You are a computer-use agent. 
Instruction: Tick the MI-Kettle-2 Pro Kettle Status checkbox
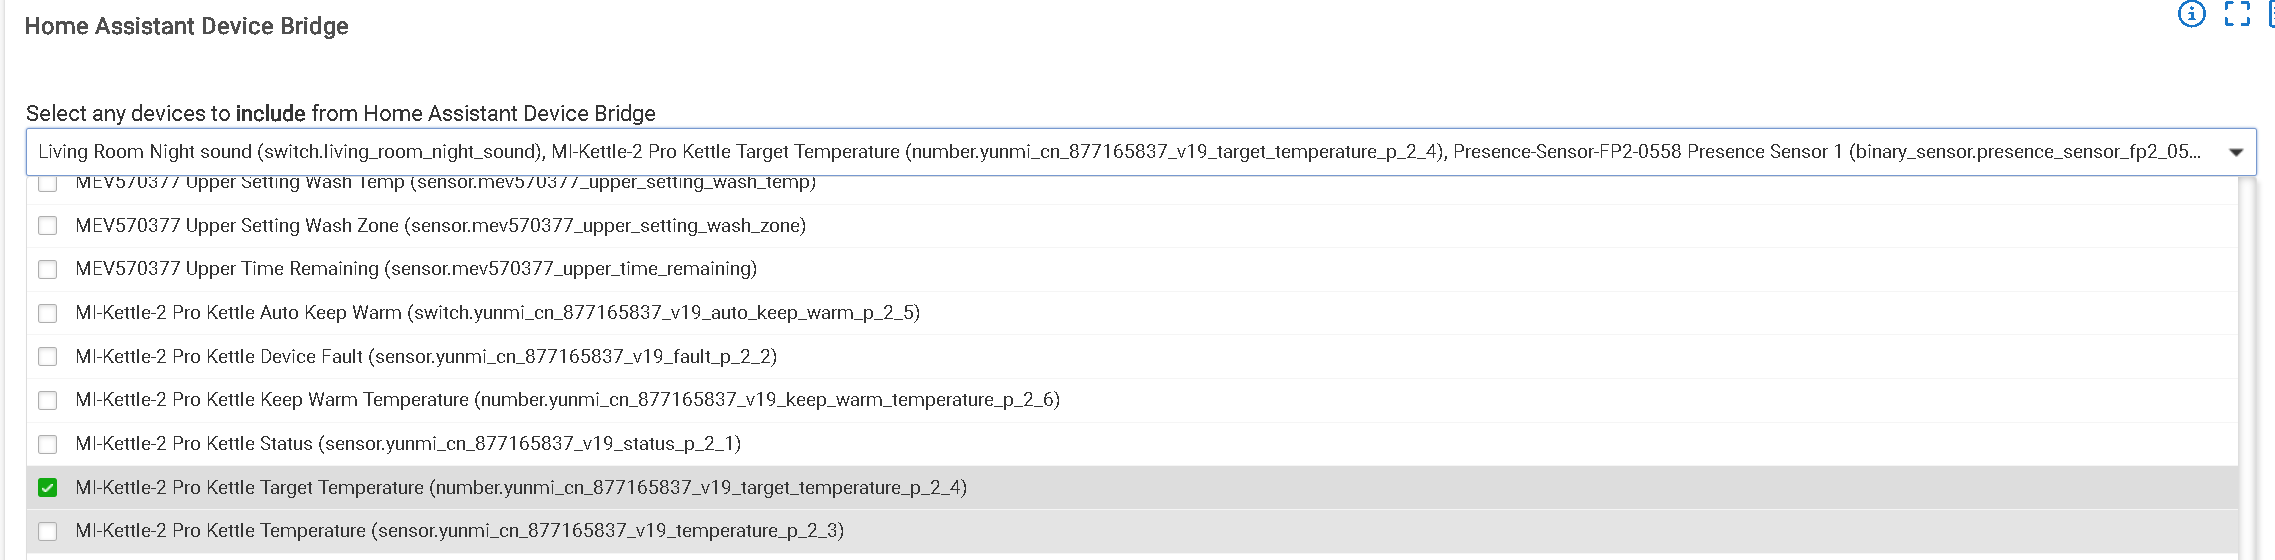click(x=47, y=444)
